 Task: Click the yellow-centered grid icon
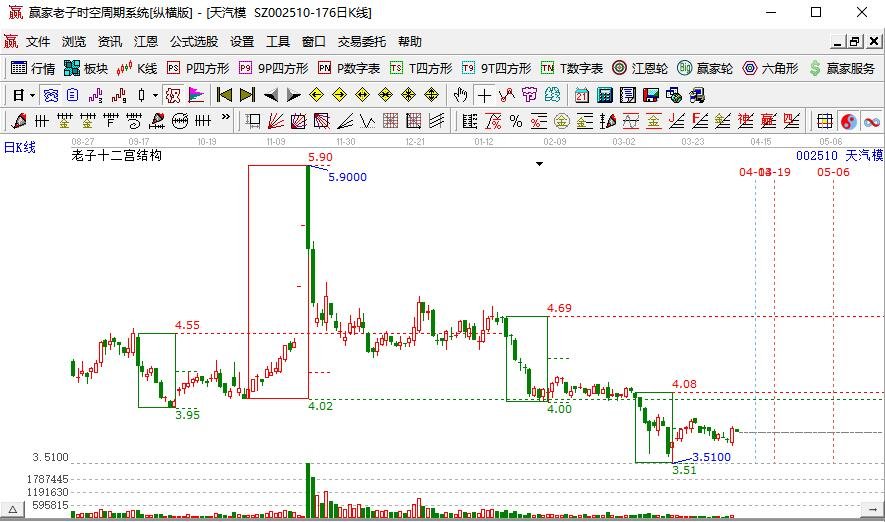point(825,121)
